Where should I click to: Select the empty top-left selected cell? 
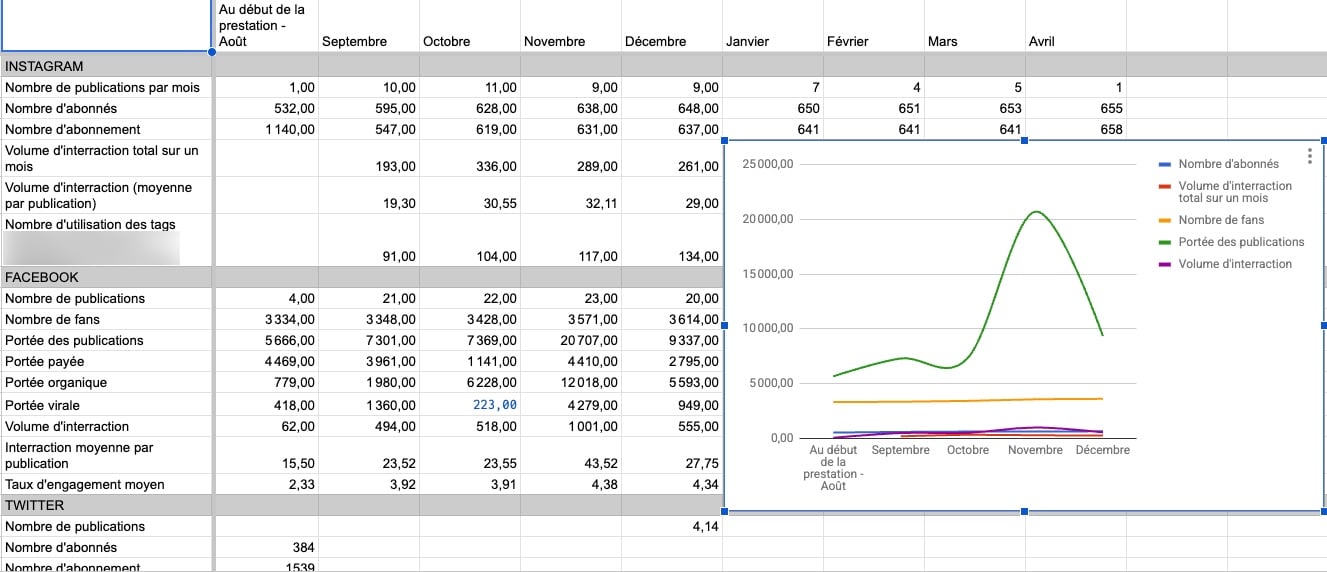[107, 26]
